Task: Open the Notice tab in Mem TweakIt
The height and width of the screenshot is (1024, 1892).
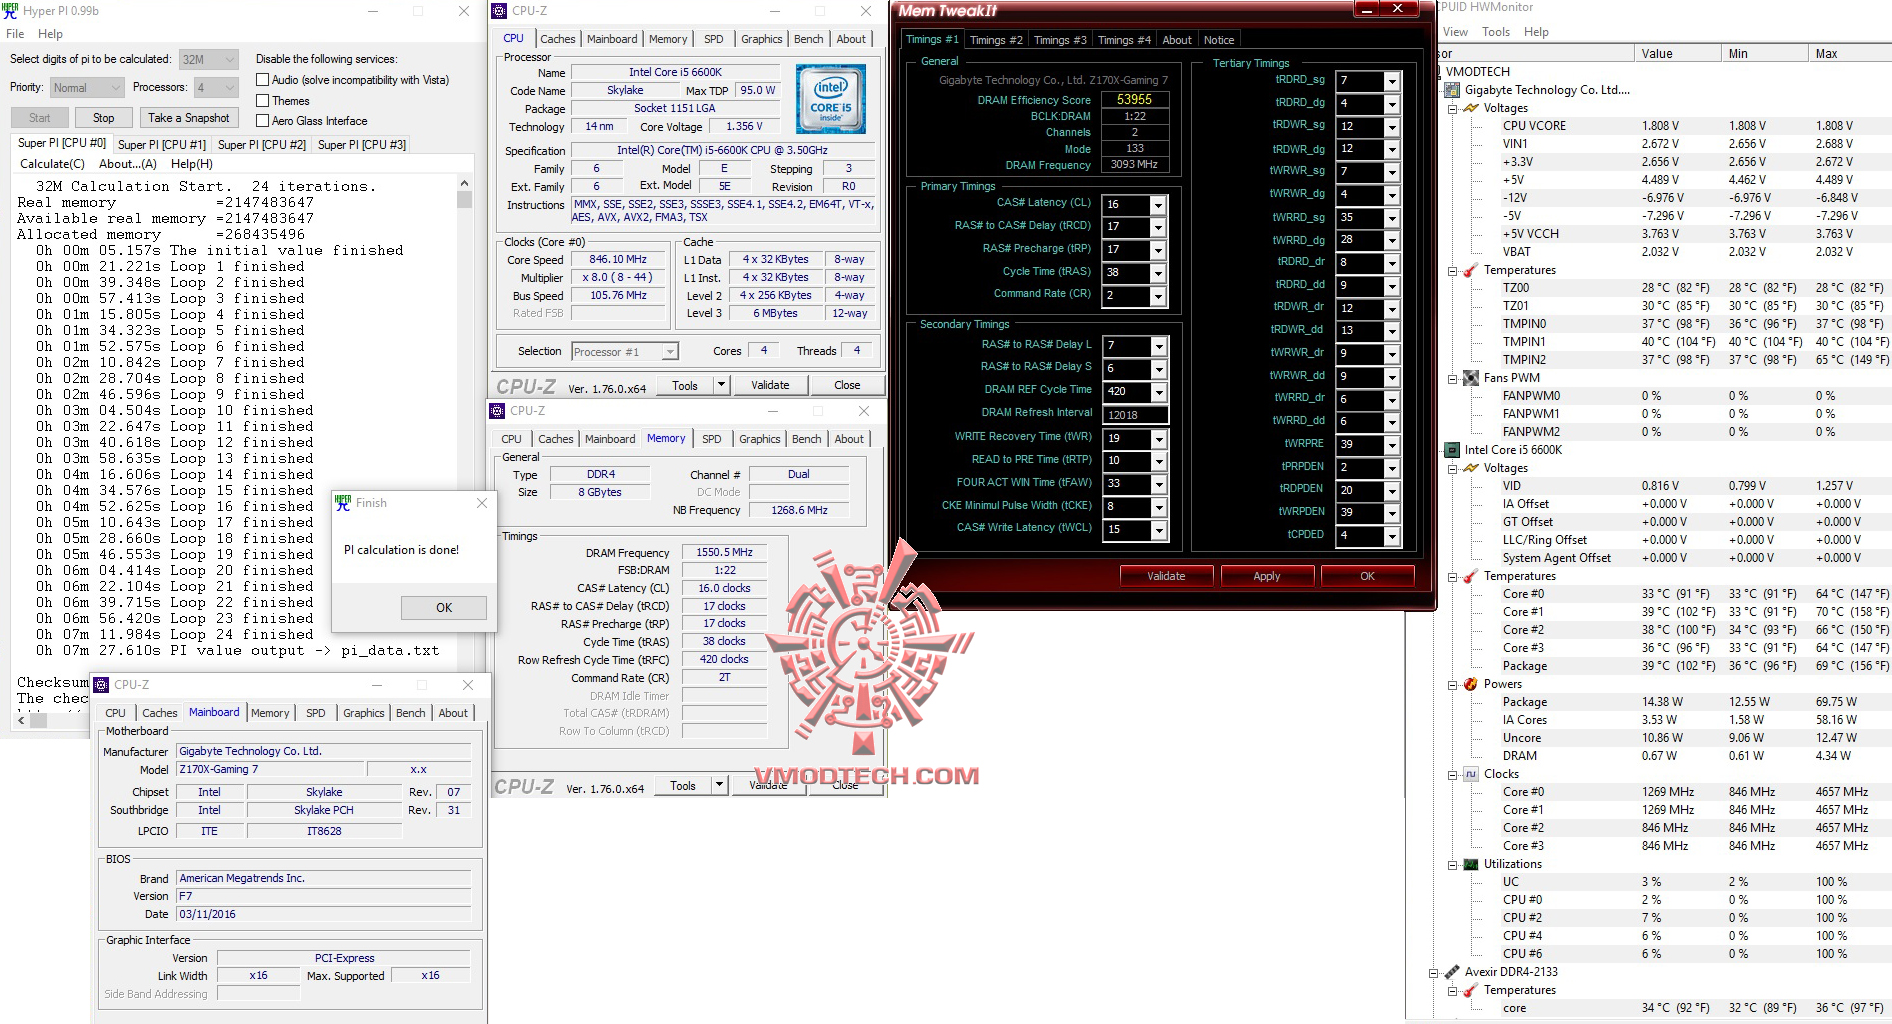Action: click(1219, 40)
